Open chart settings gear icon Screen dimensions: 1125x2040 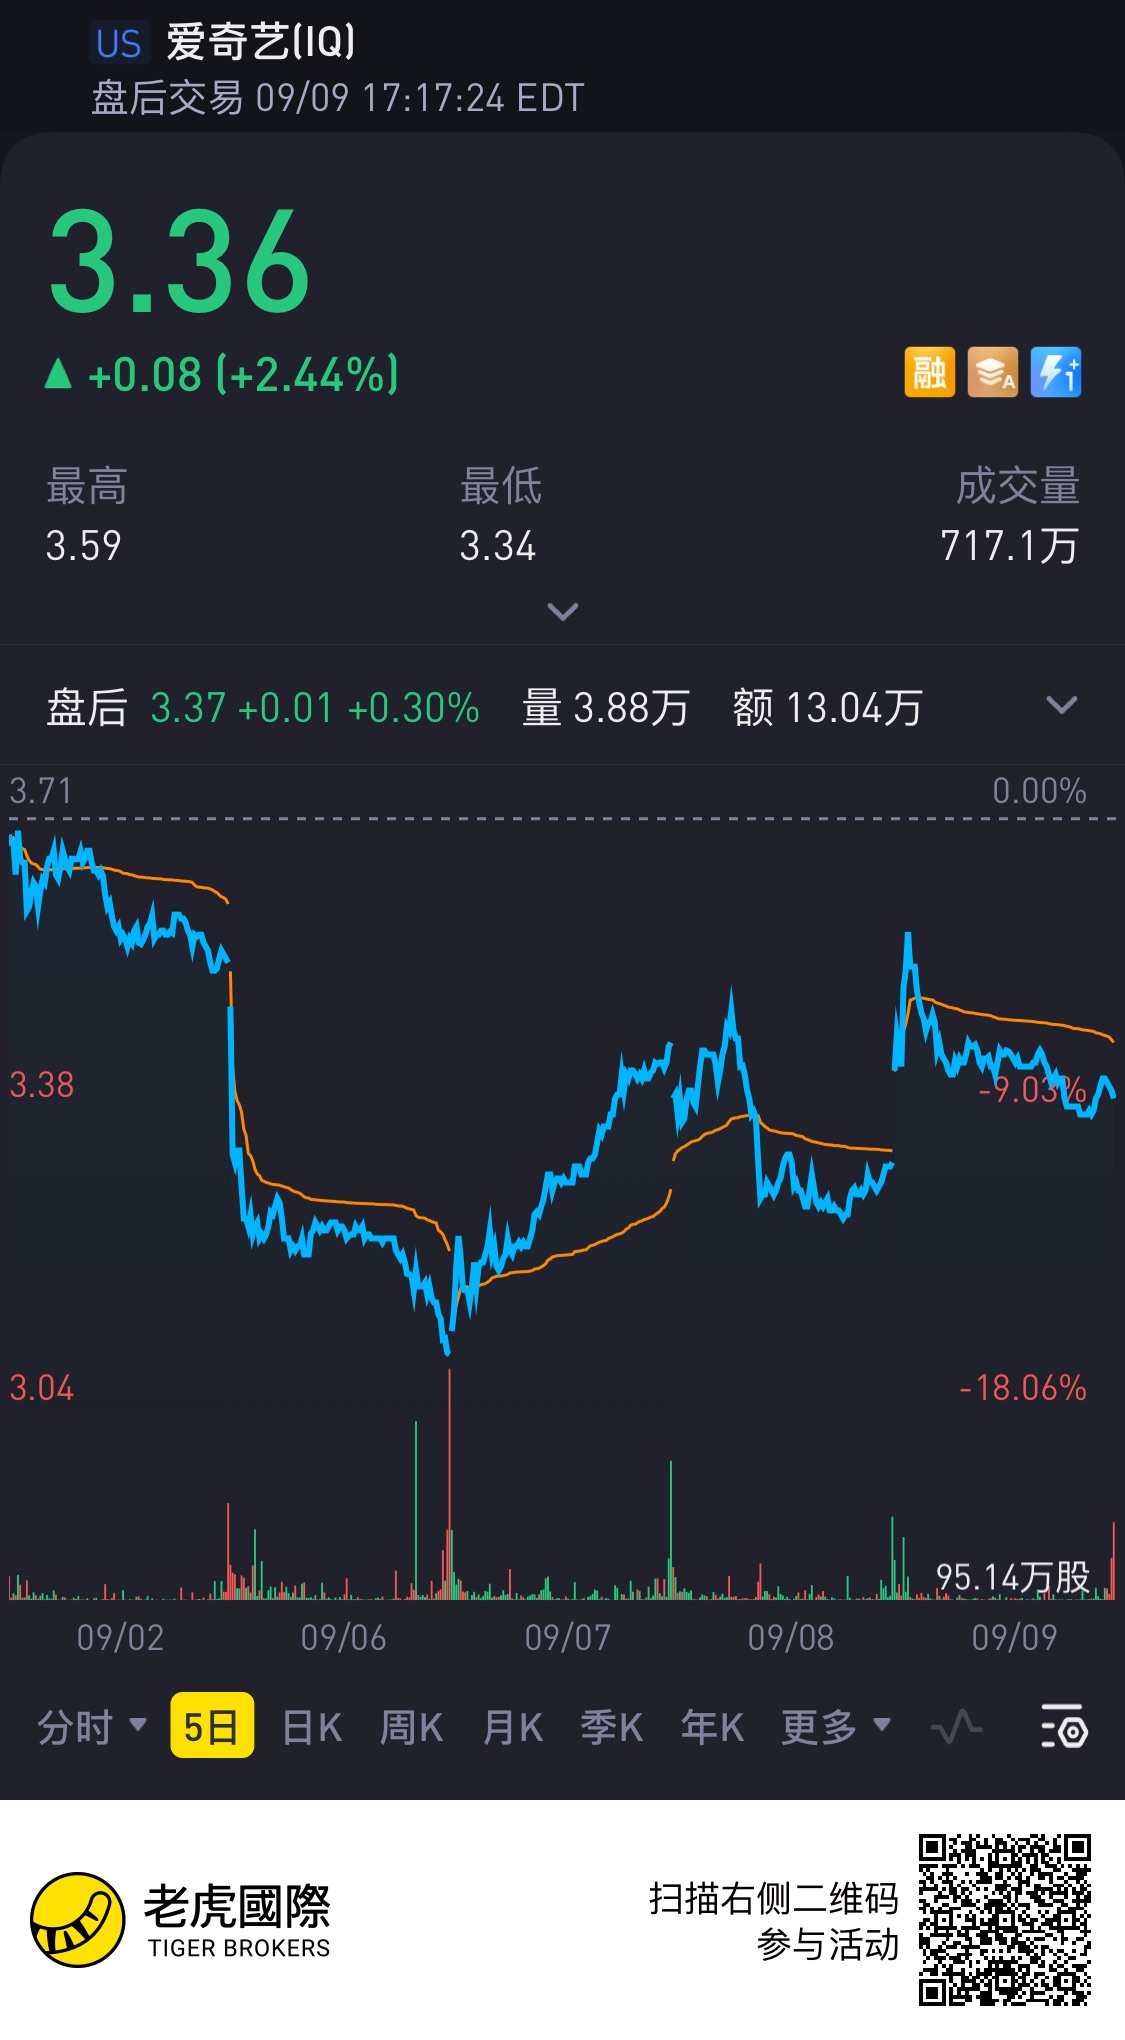(x=1064, y=1727)
